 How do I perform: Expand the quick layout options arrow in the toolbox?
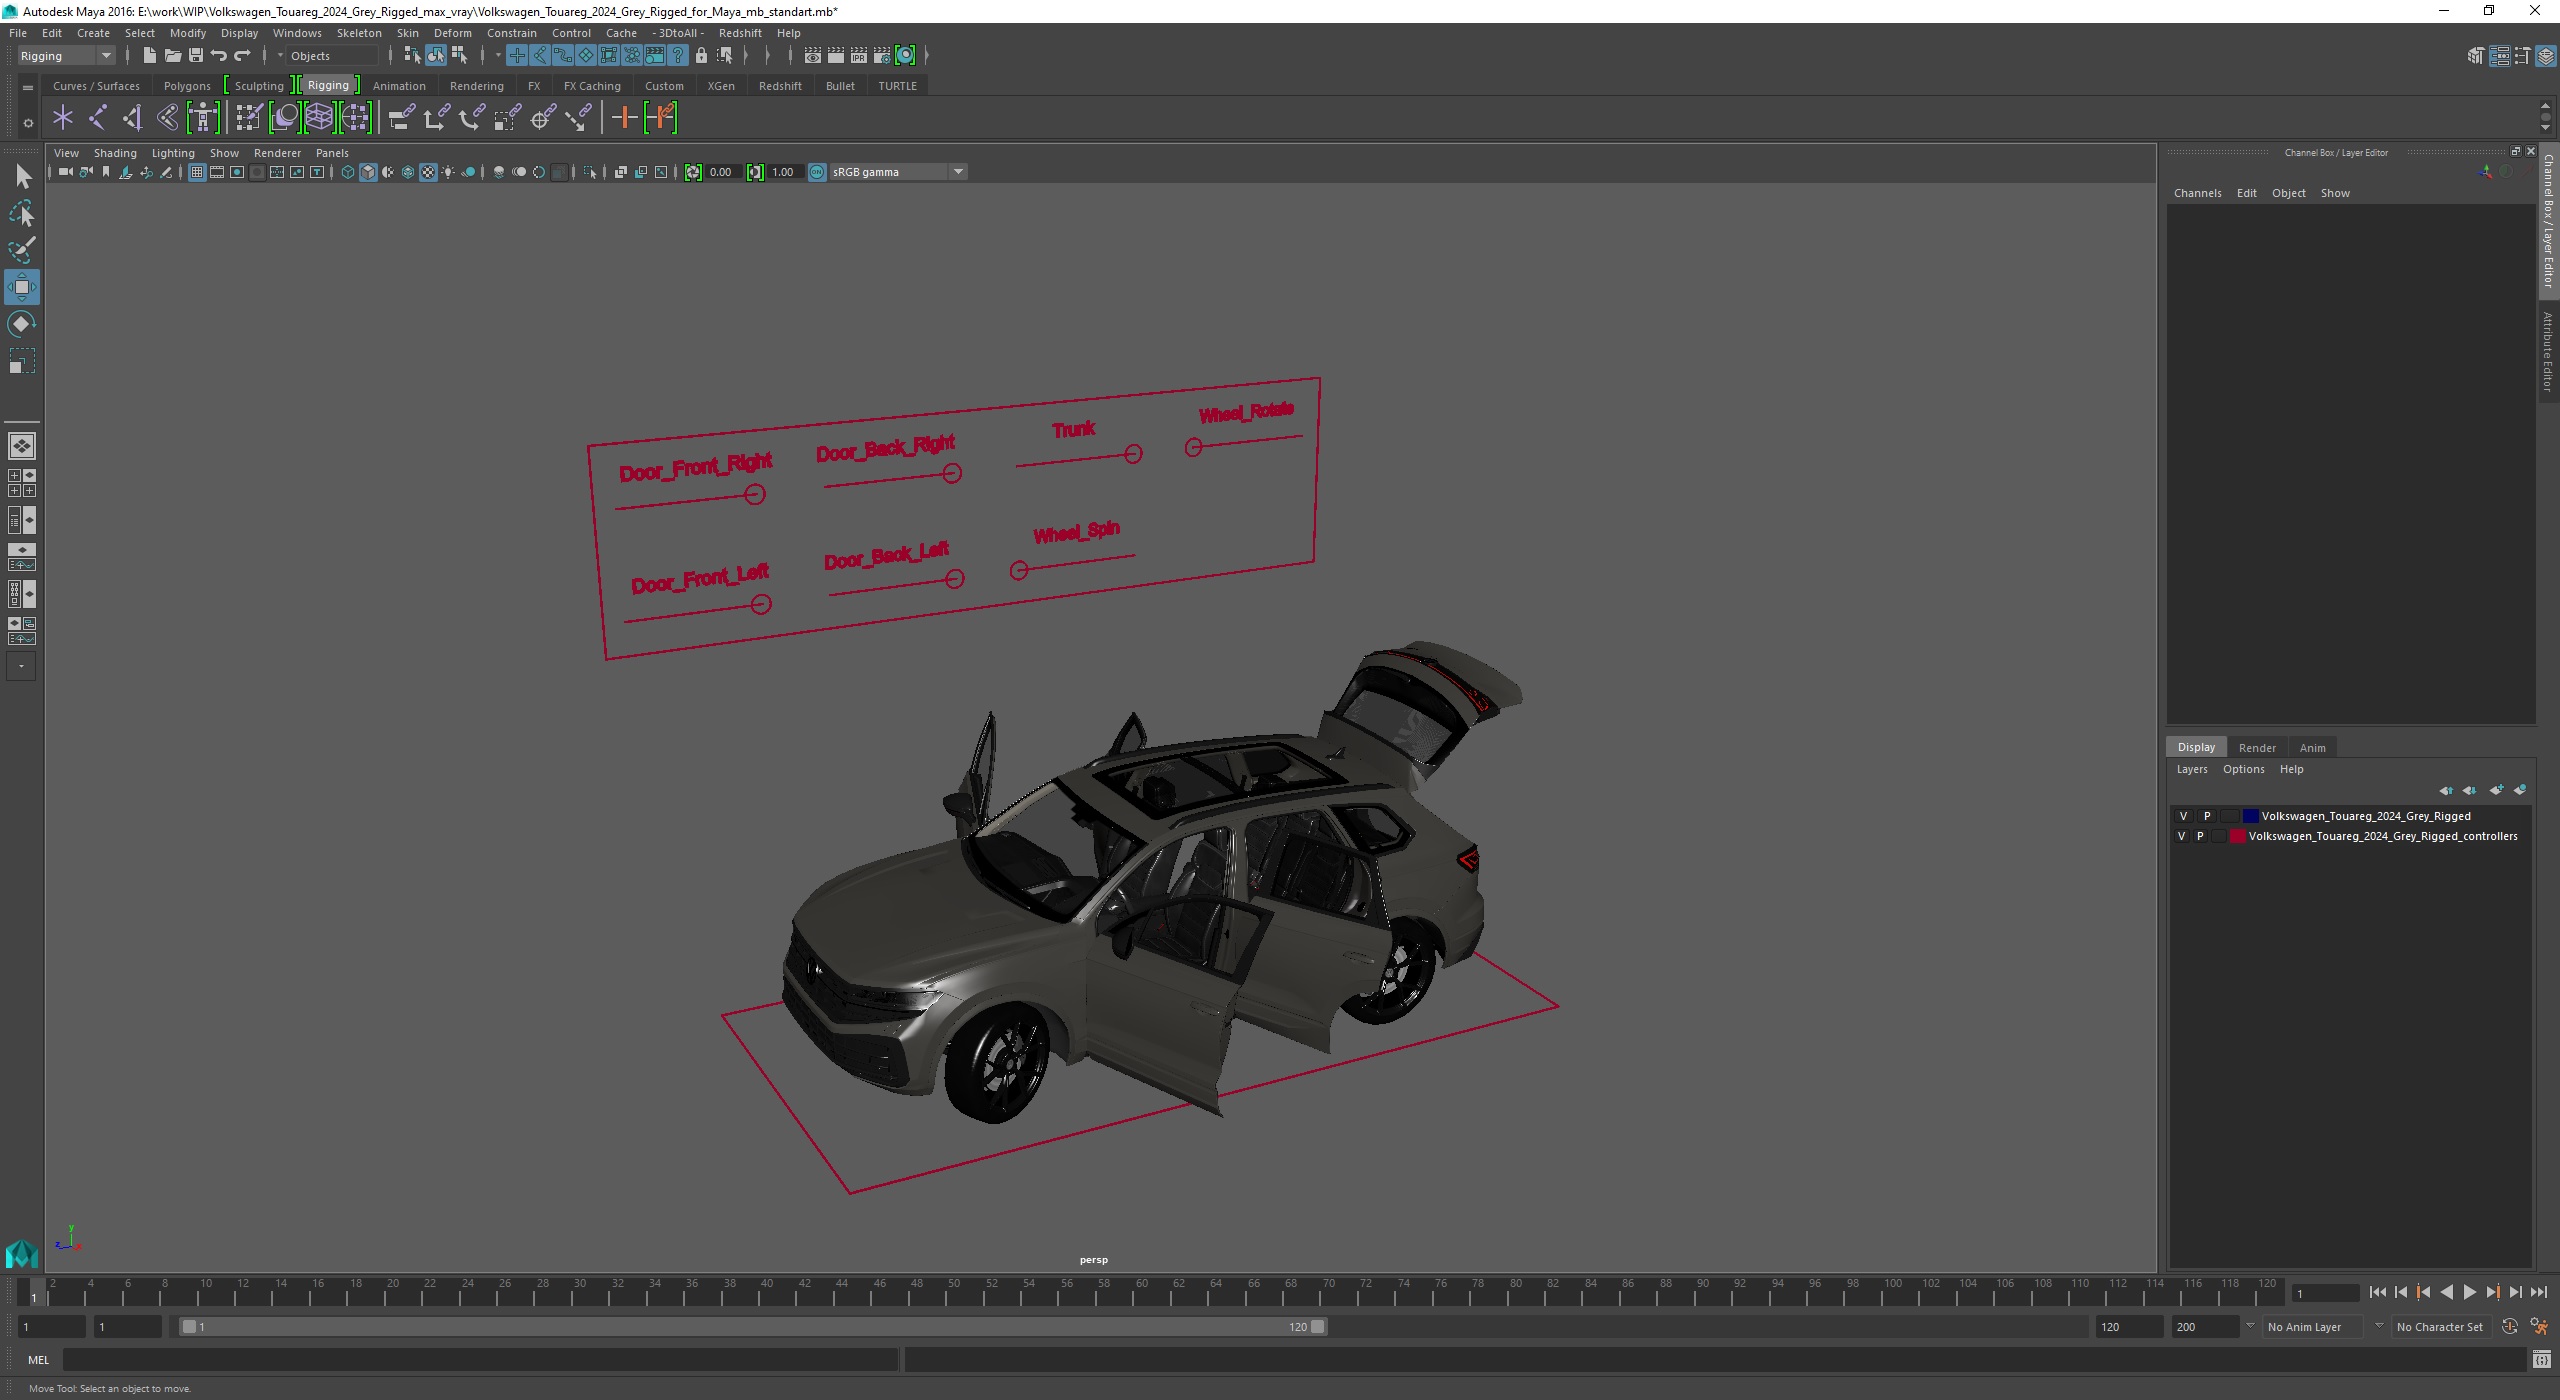(x=21, y=666)
